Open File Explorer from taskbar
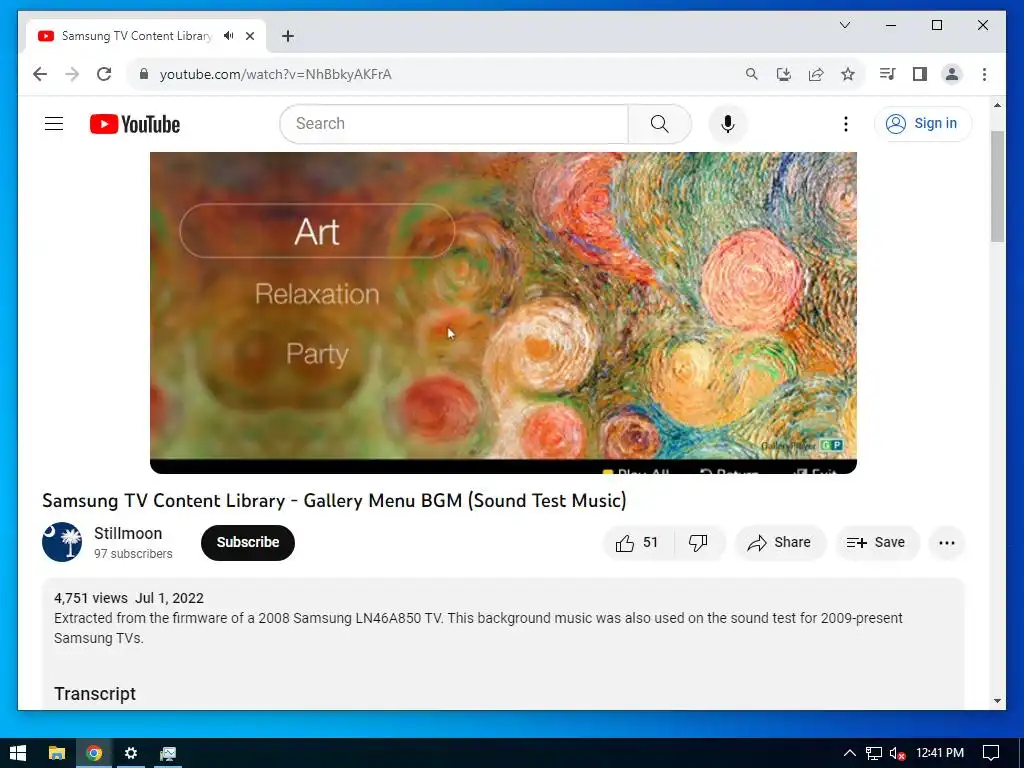 (57, 753)
